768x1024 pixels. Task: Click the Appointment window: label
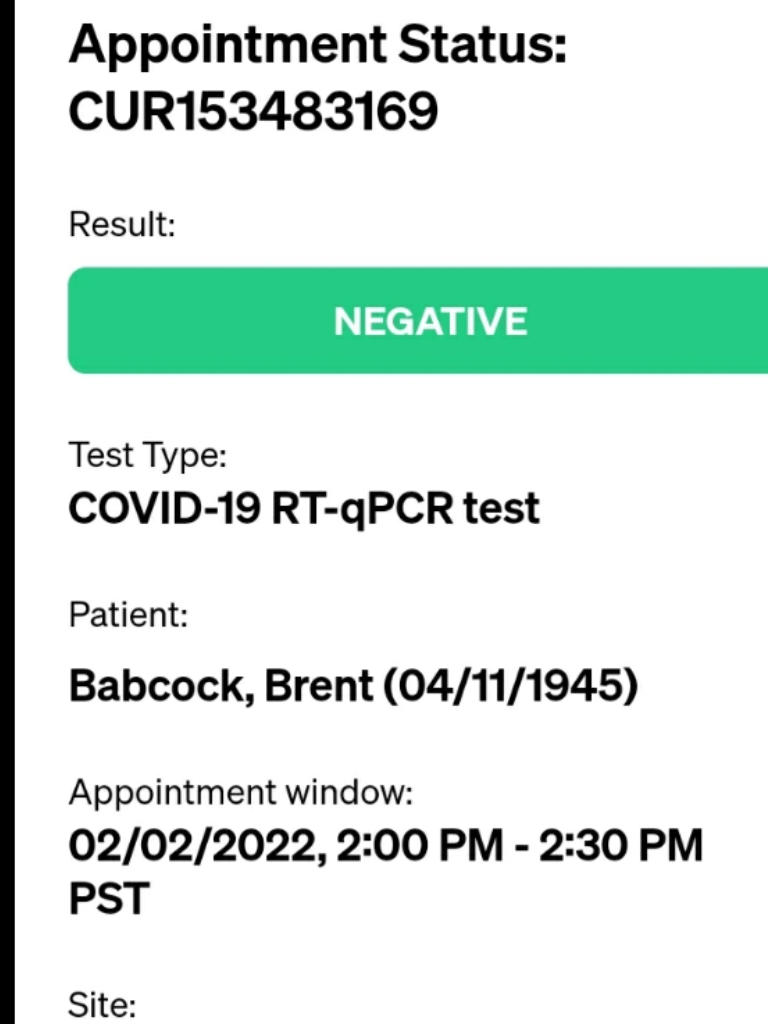click(240, 794)
